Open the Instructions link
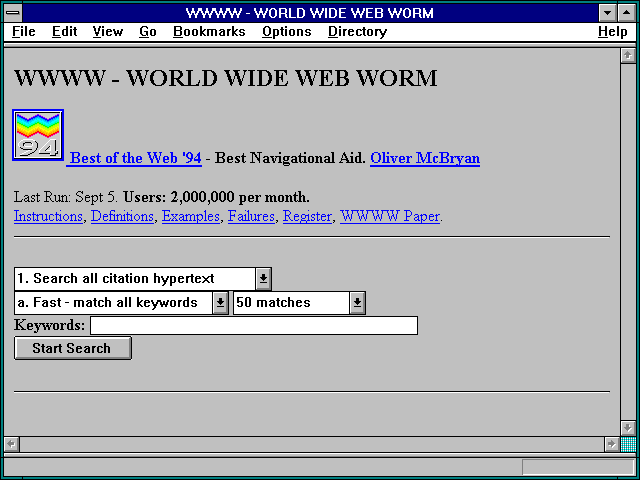640x480 pixels. (48, 216)
